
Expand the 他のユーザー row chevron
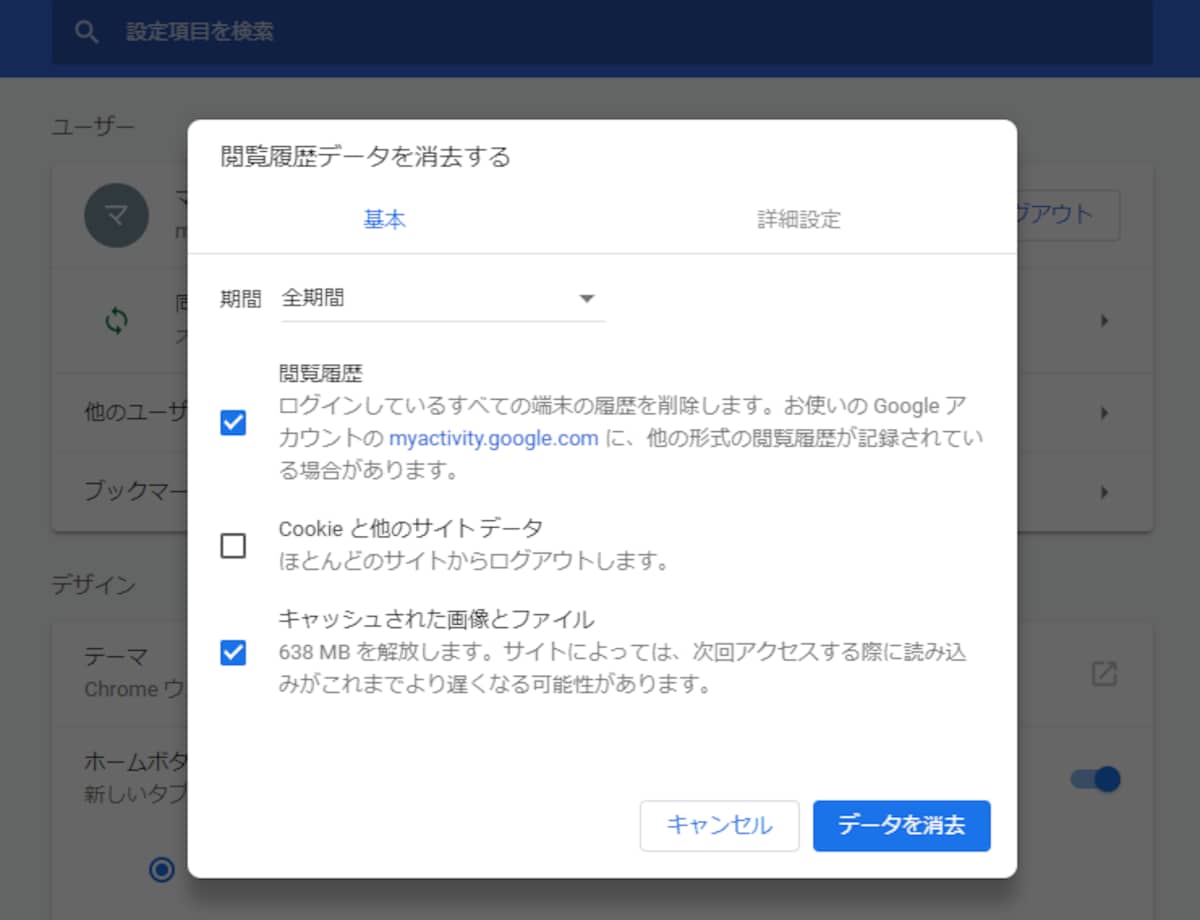[x=1105, y=413]
